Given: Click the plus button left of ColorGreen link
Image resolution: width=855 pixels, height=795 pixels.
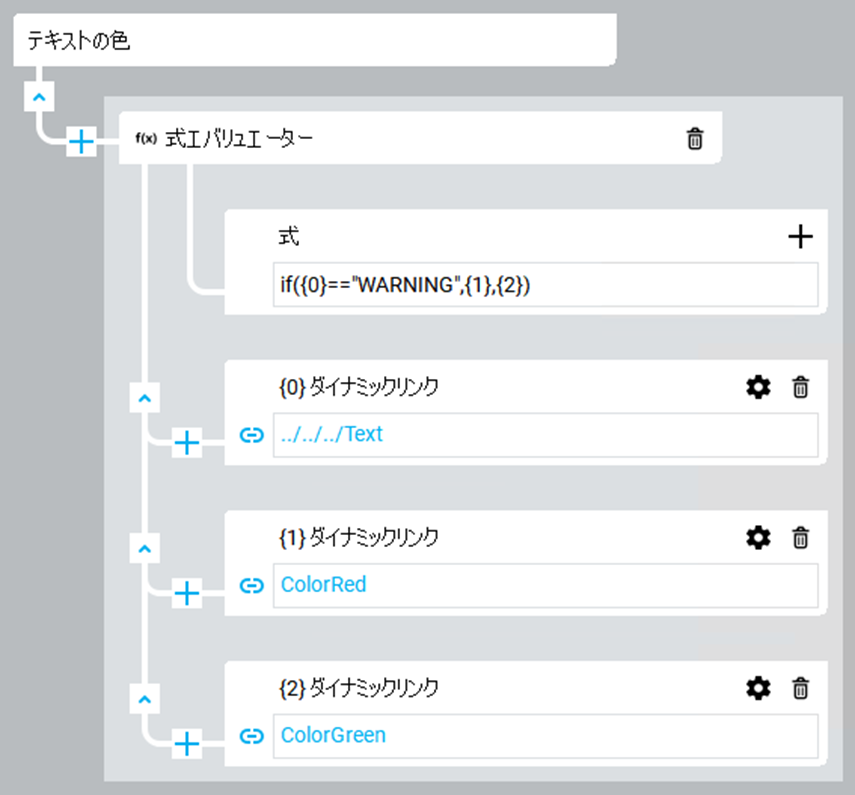Looking at the screenshot, I should [x=187, y=743].
